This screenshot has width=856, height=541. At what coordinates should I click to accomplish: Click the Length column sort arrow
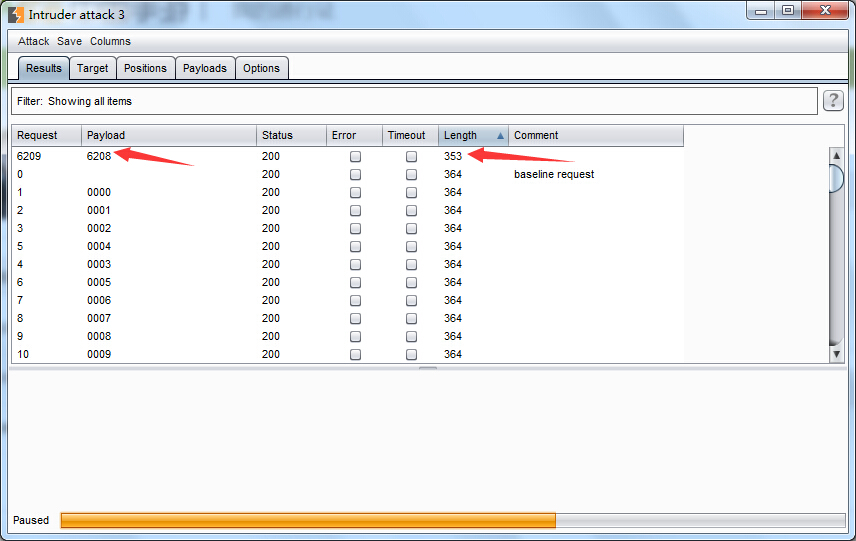pos(500,136)
